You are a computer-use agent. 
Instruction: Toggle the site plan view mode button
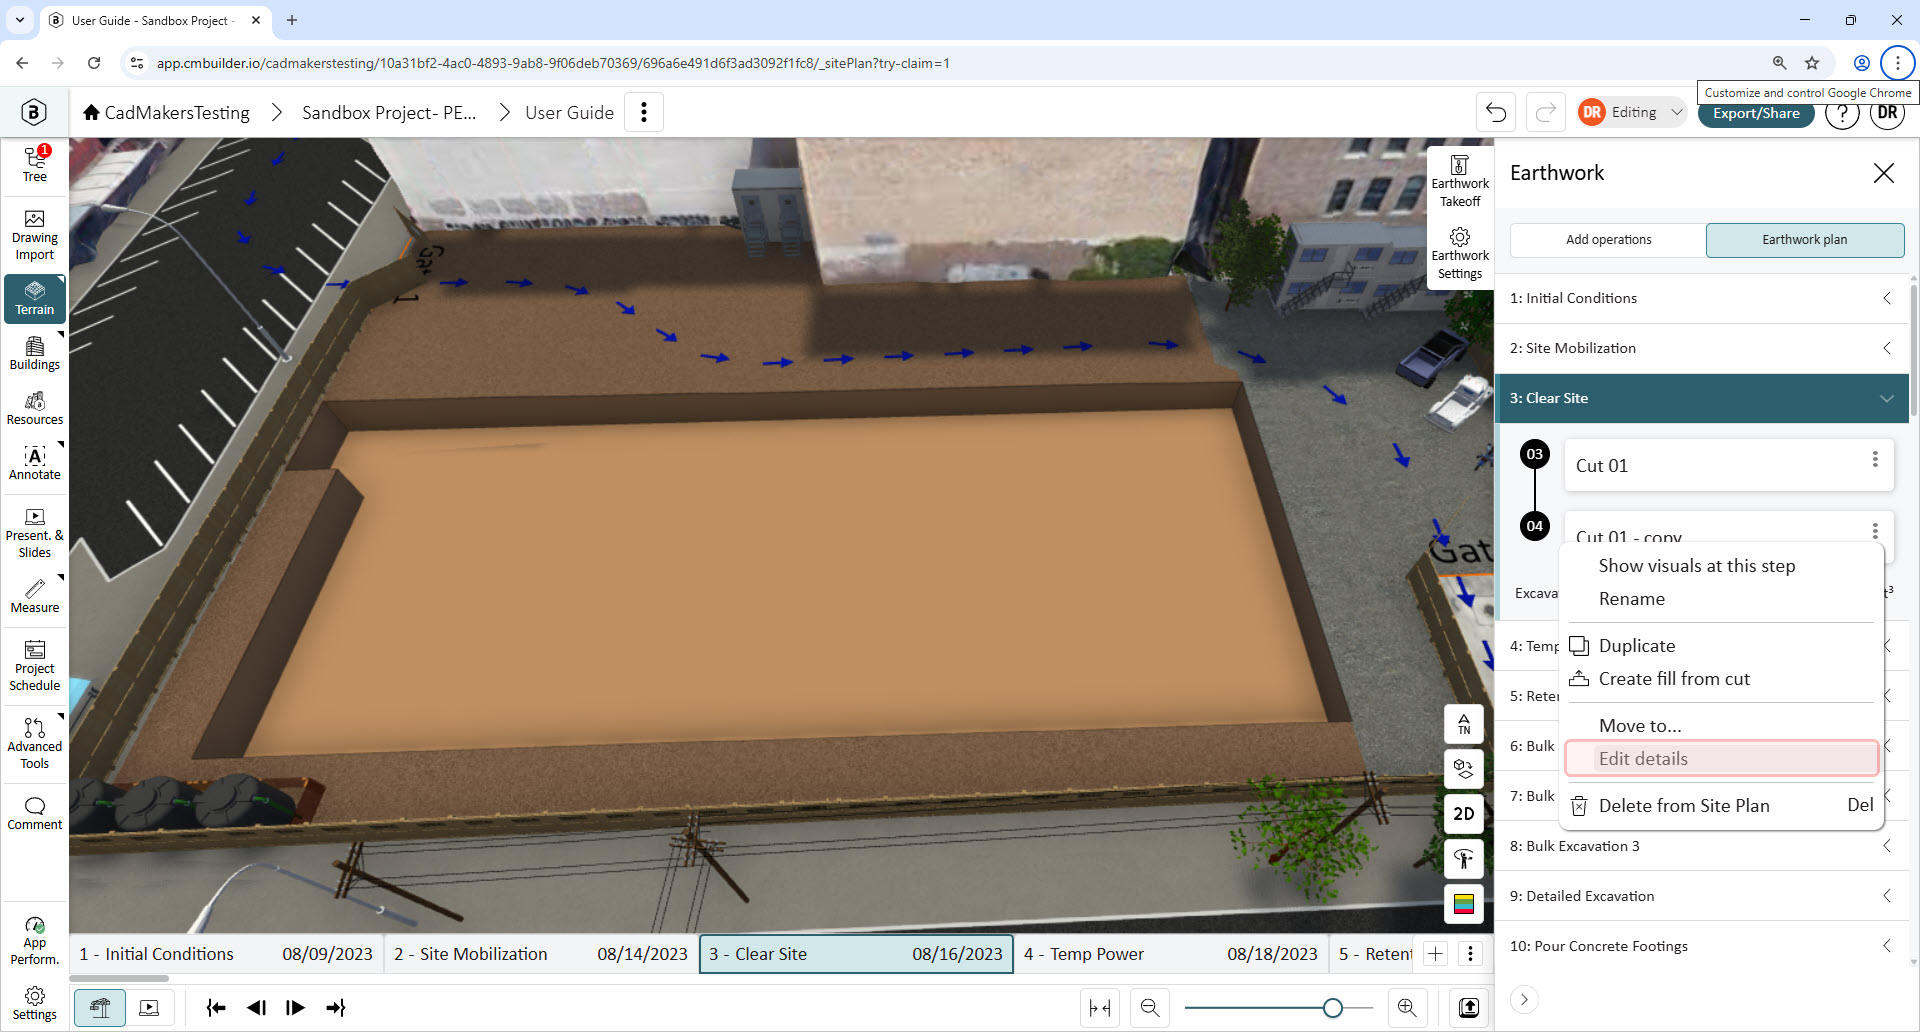pos(100,1008)
